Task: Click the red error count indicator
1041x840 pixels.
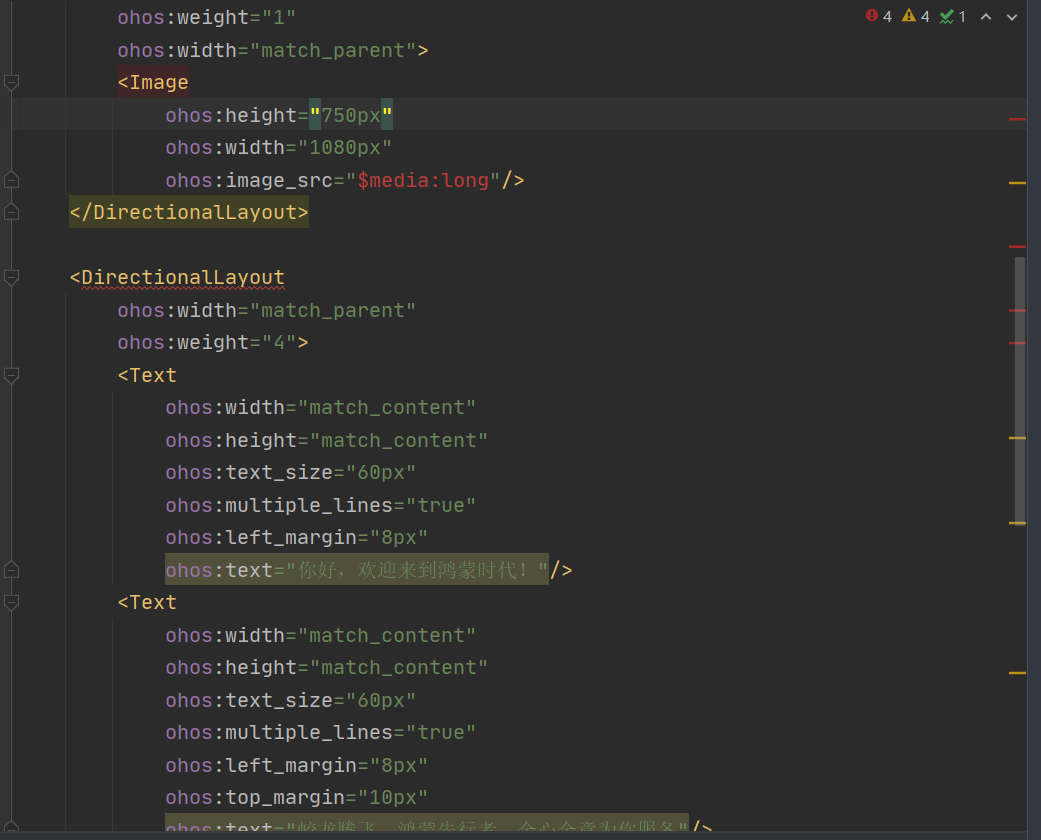Action: (x=878, y=16)
